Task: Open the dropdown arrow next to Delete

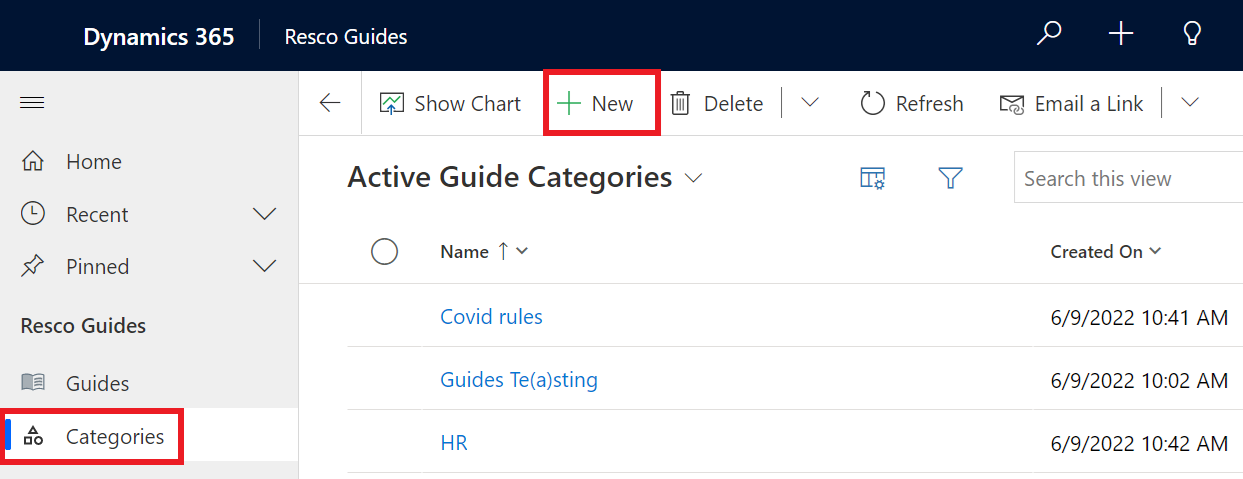Action: (x=810, y=103)
